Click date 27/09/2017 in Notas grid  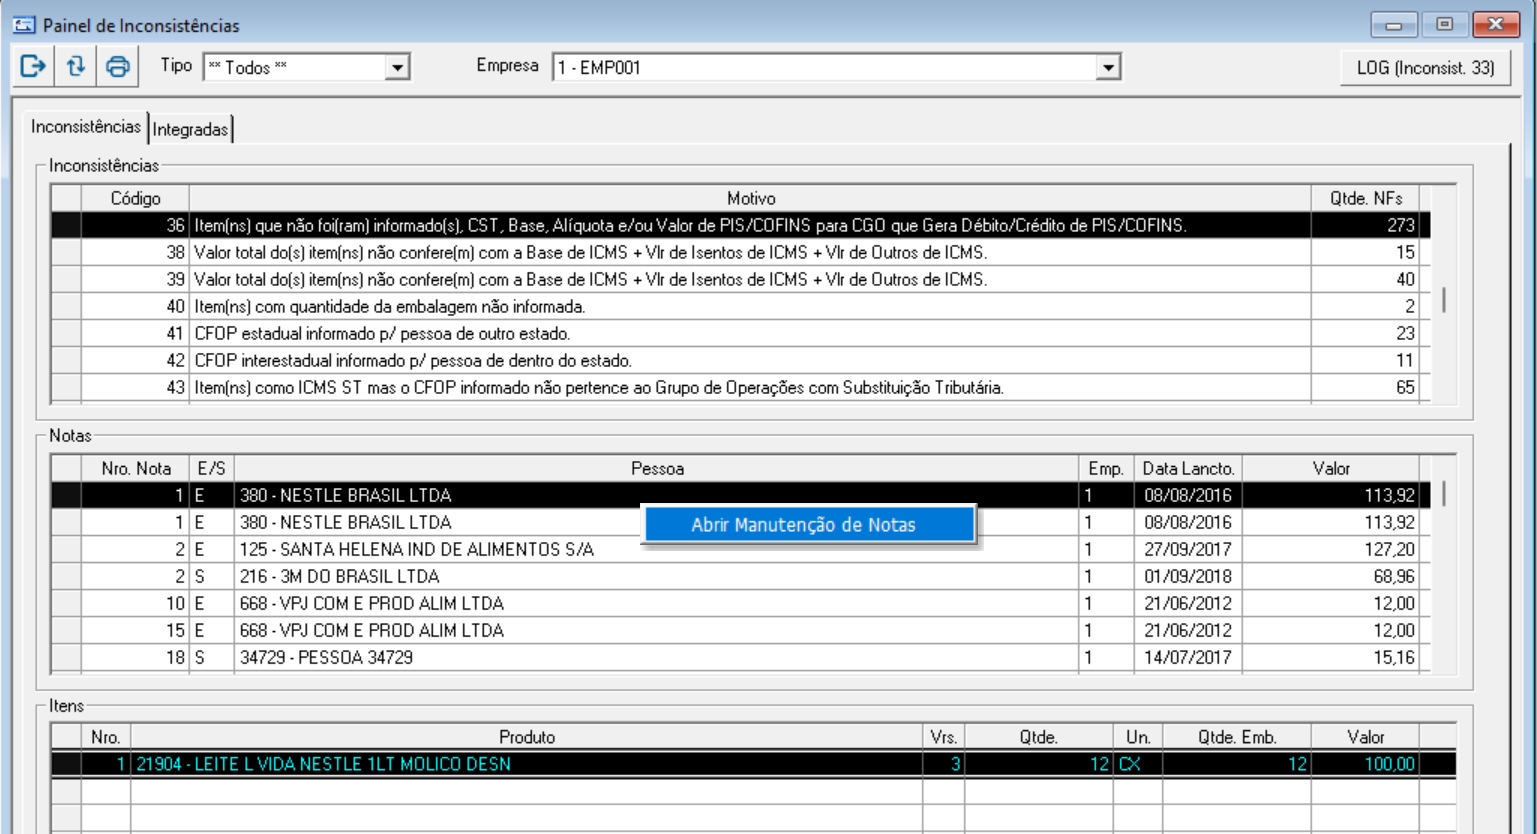pos(1188,549)
